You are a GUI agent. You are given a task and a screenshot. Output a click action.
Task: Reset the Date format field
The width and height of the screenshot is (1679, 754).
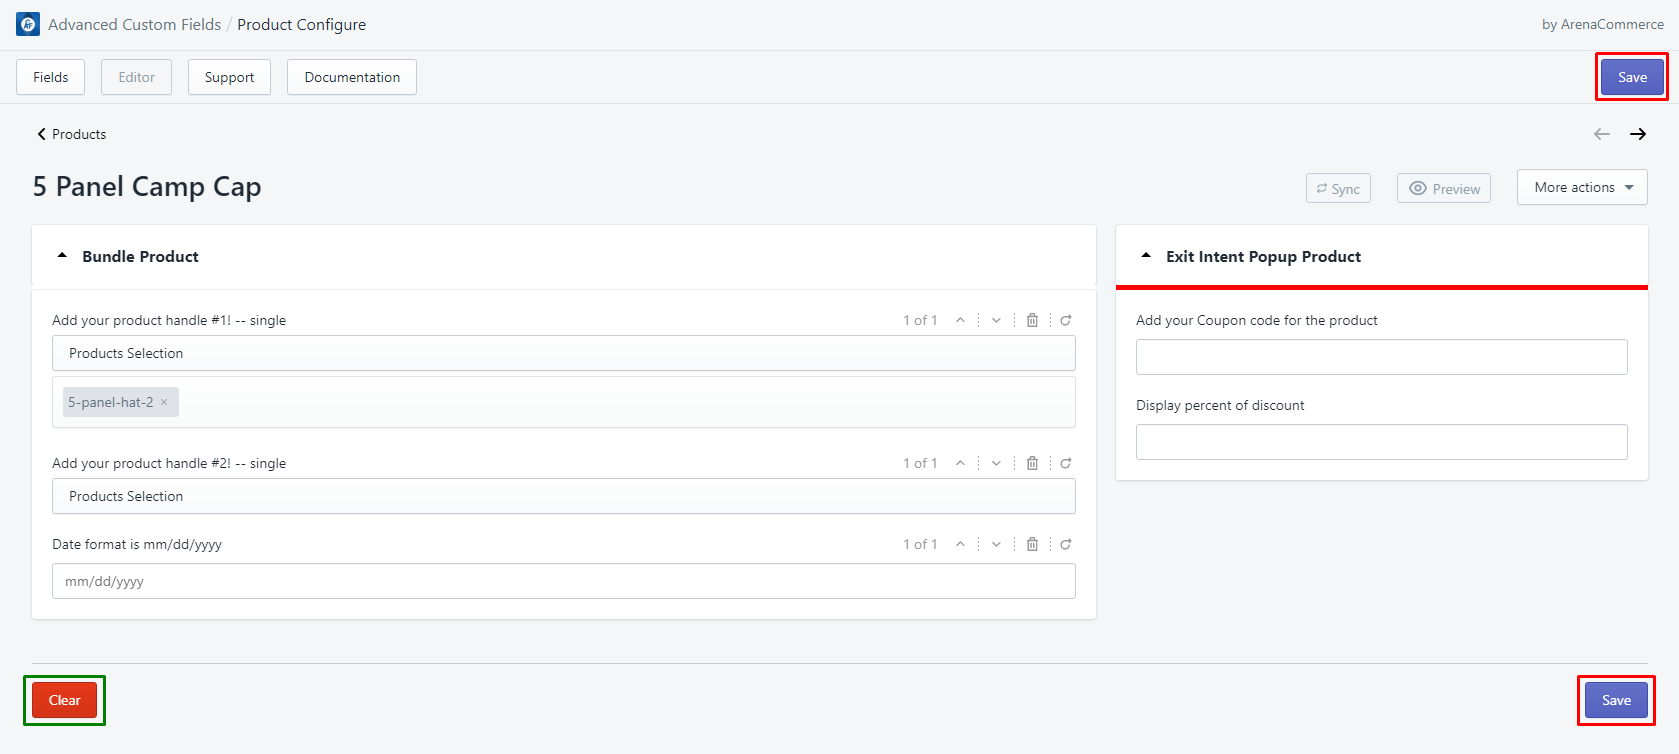pos(1066,544)
